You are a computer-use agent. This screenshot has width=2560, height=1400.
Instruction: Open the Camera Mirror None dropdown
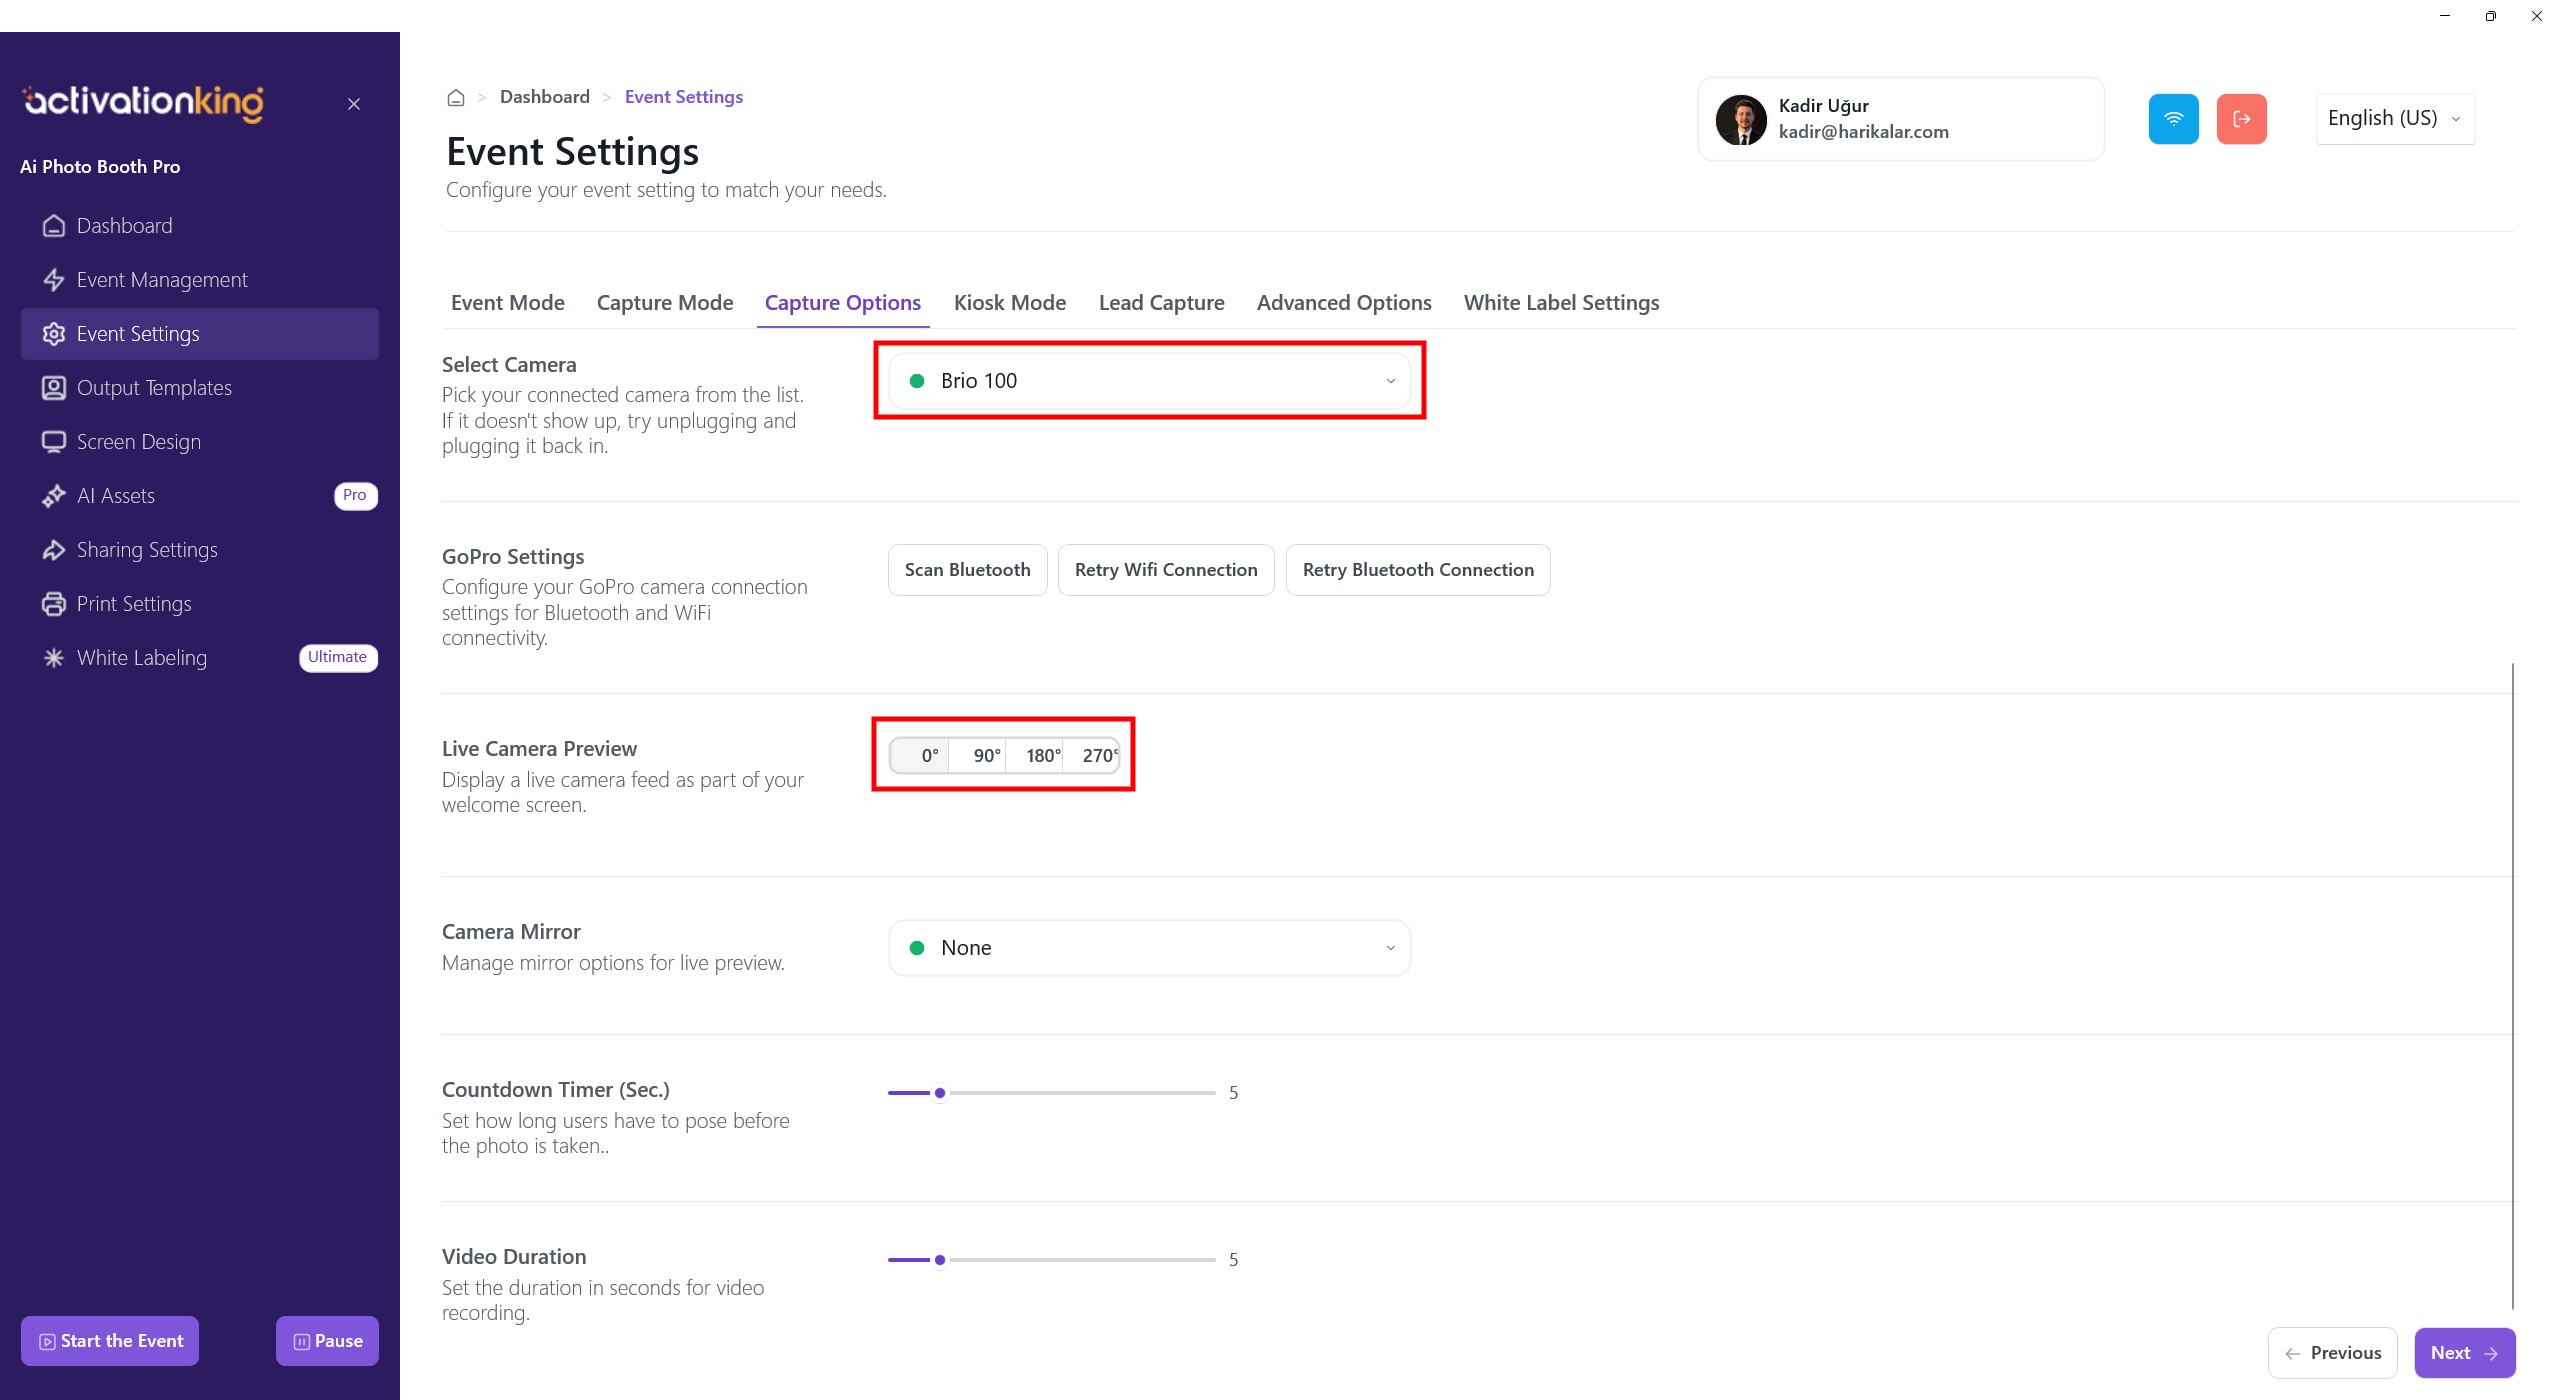coord(1149,948)
